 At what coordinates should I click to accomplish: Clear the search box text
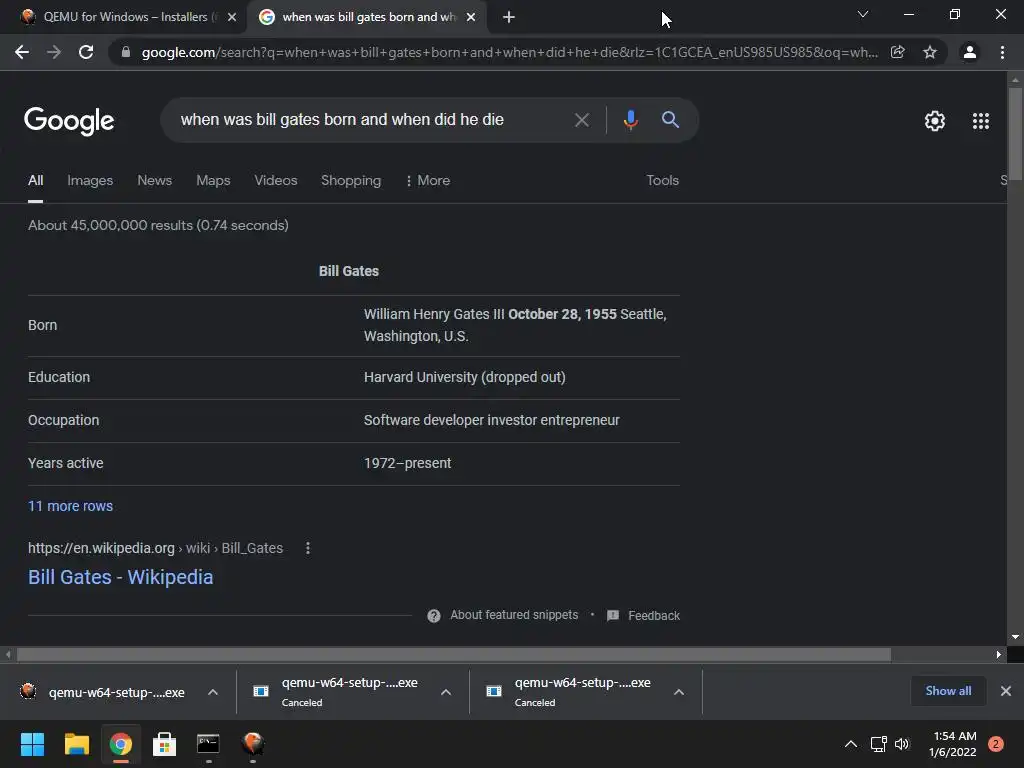(581, 120)
